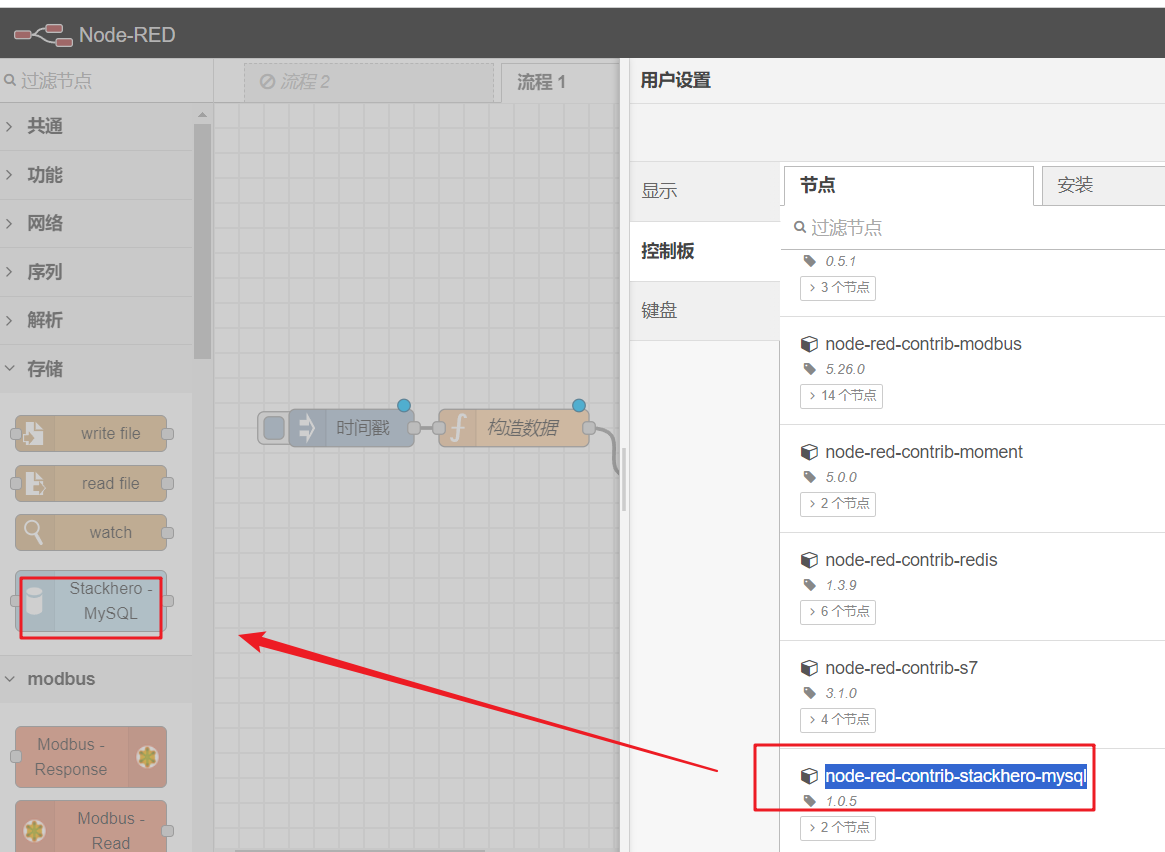Select 显示 in user settings sidebar
This screenshot has width=1165, height=852.
[x=704, y=191]
